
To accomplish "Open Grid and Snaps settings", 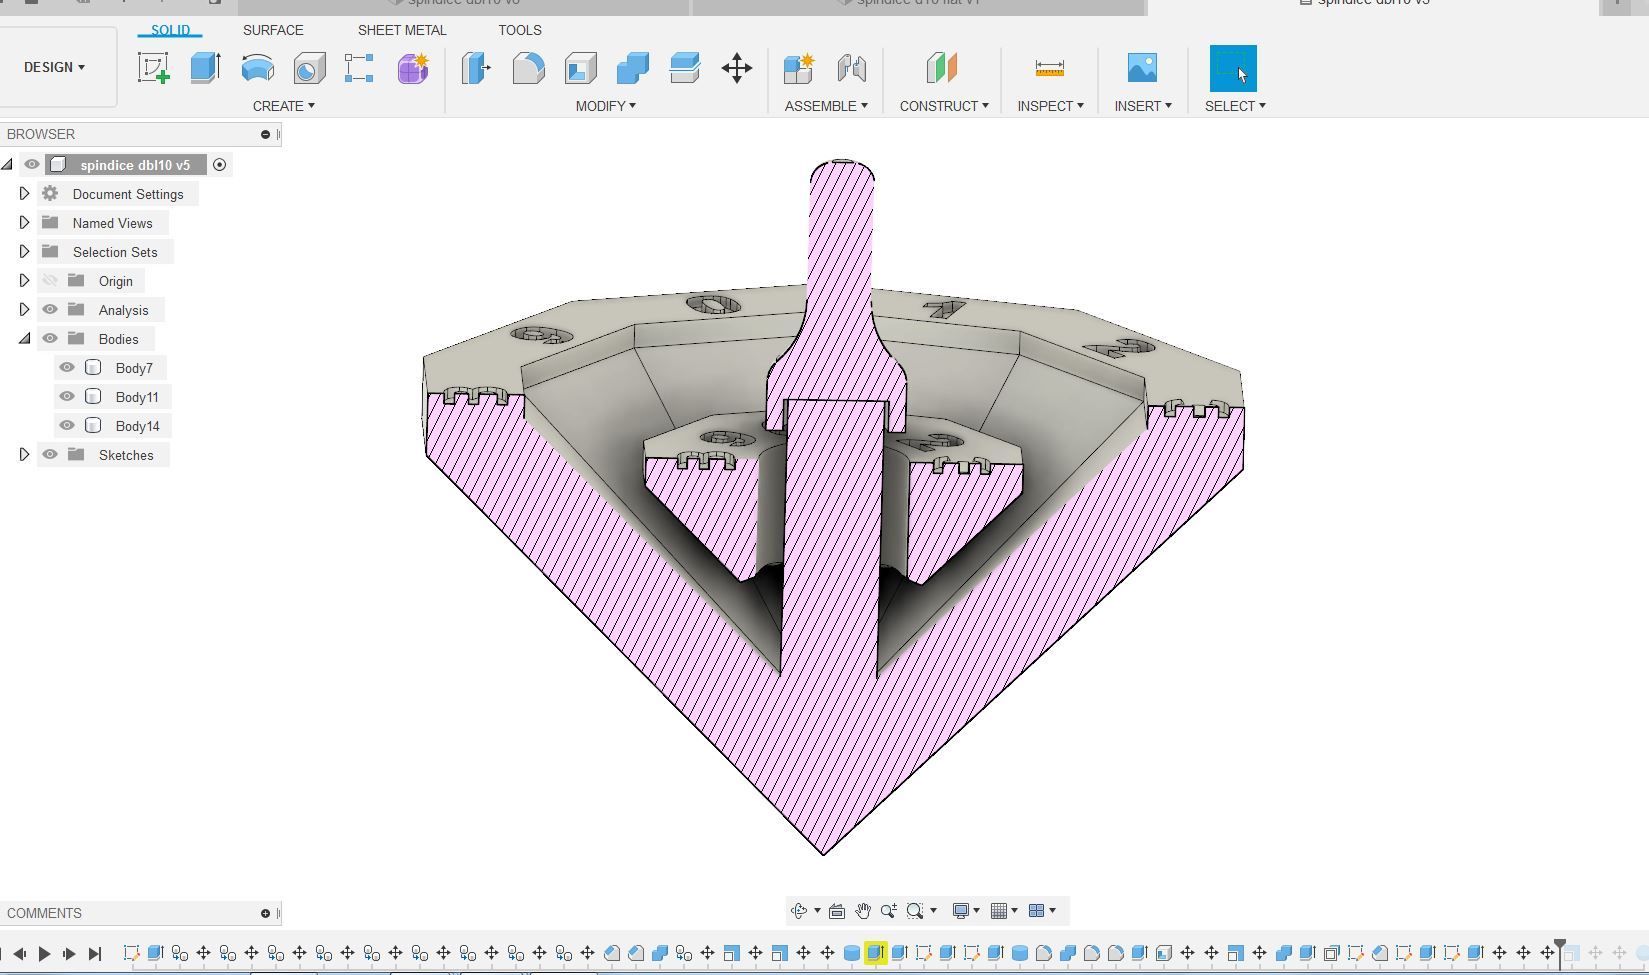I will [x=1003, y=911].
